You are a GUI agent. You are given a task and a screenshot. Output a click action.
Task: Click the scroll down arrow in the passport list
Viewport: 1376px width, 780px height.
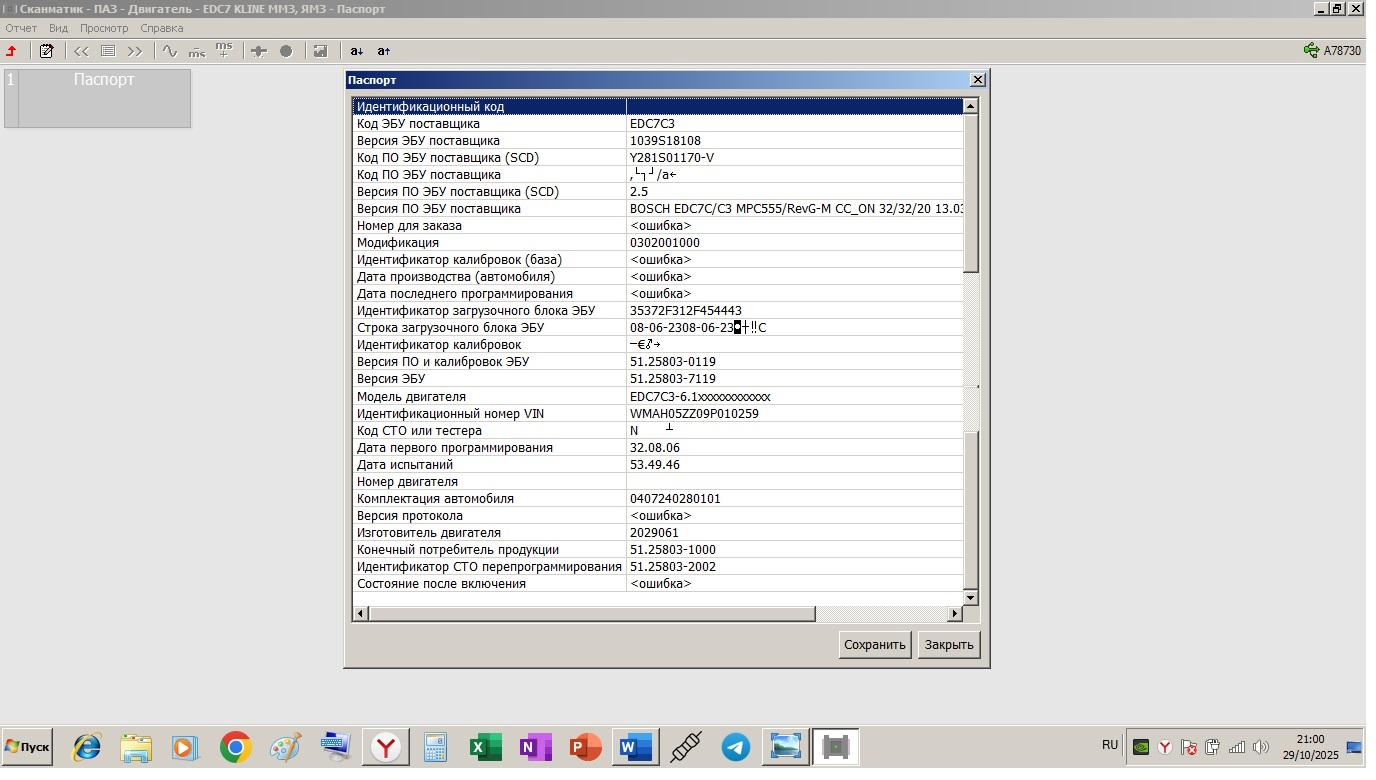click(970, 597)
